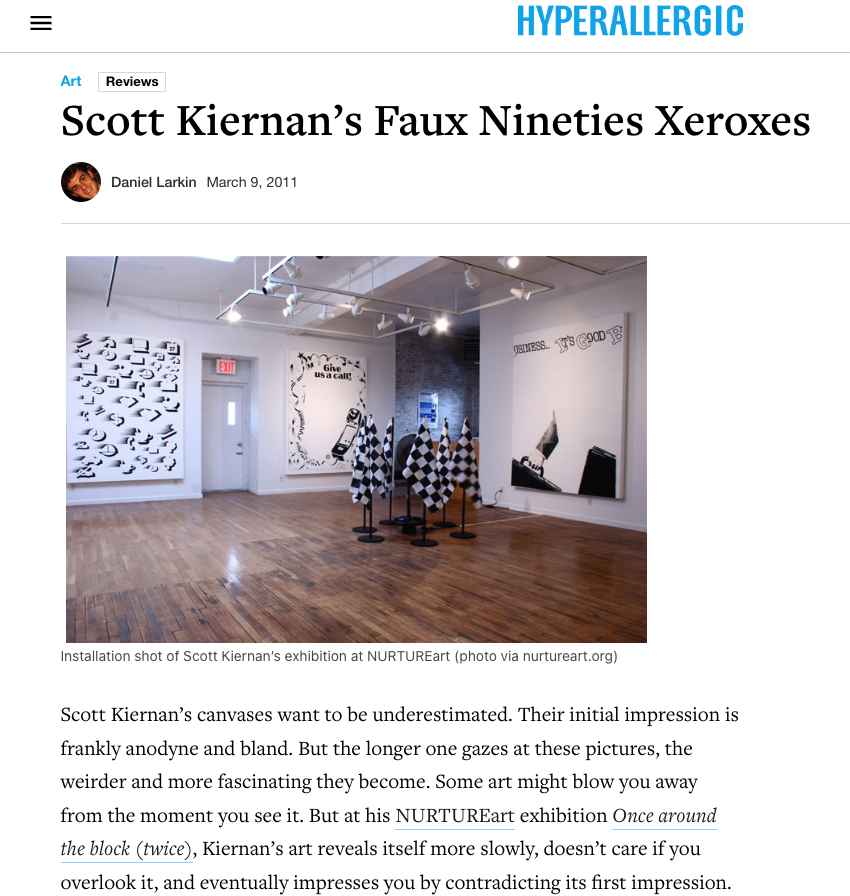Click the red EXIT sign in the photo
Image resolution: width=850 pixels, height=896 pixels.
click(226, 367)
